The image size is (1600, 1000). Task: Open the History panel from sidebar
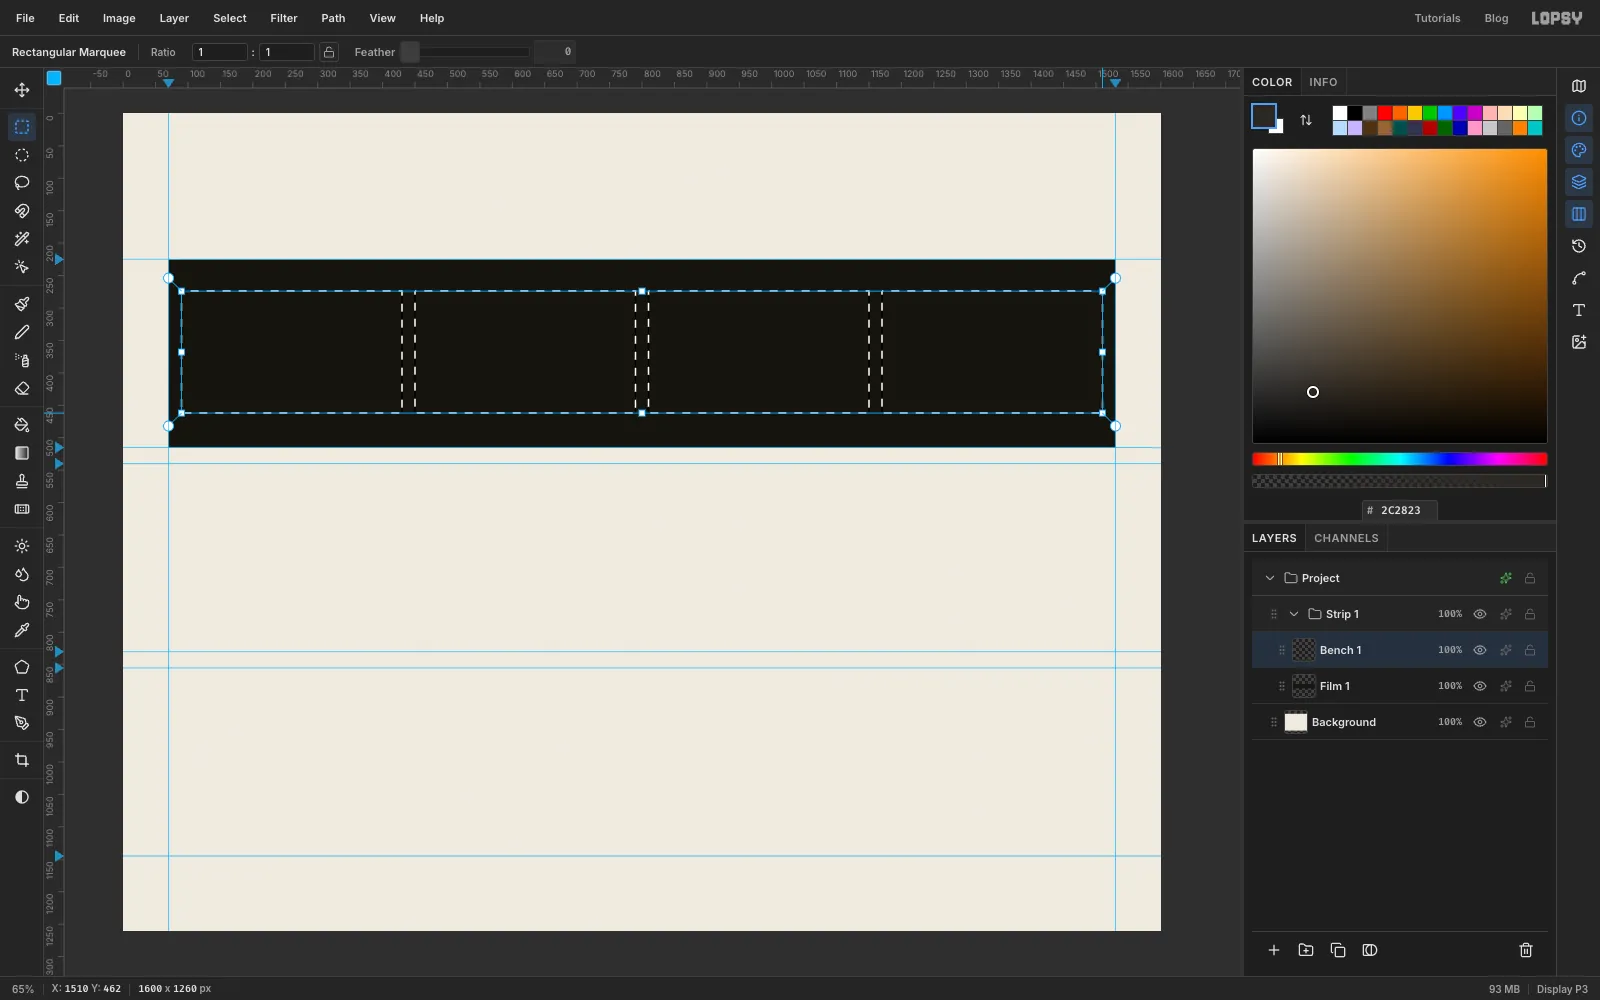tap(1579, 246)
